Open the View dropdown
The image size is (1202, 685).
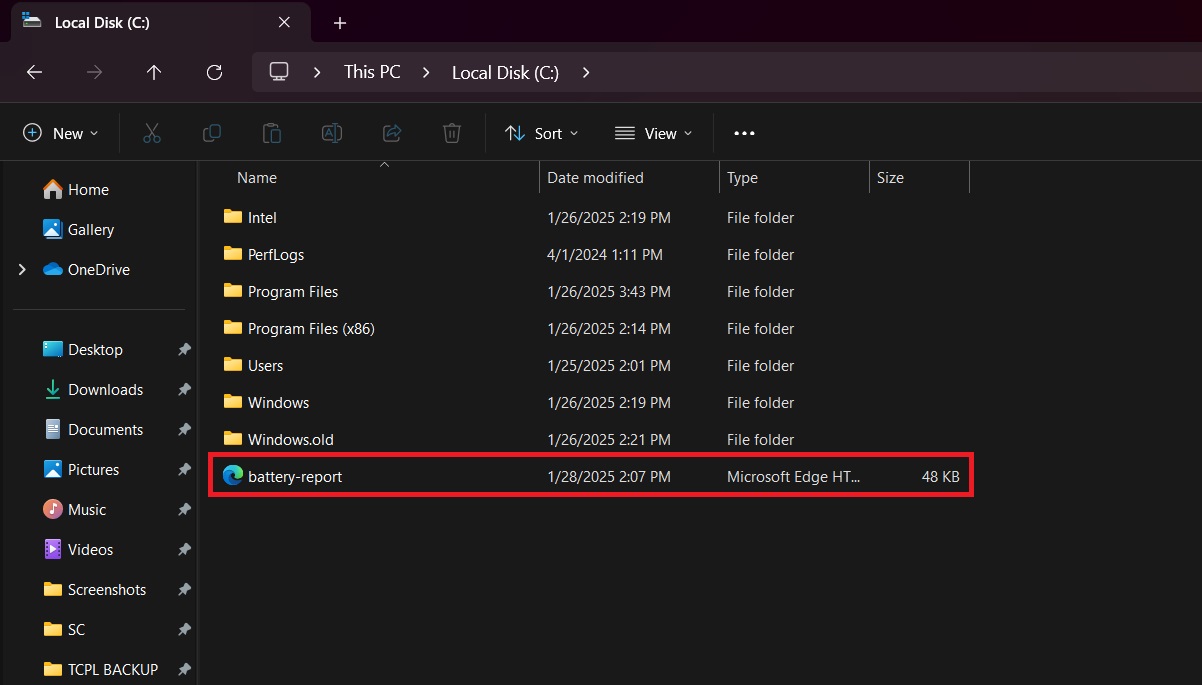[x=653, y=132]
